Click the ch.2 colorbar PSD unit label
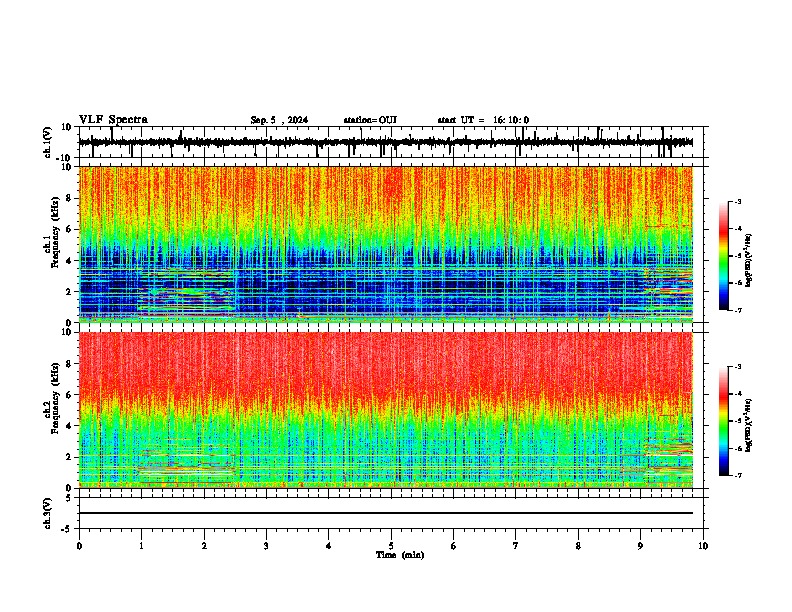The image size is (792, 612). click(748, 424)
